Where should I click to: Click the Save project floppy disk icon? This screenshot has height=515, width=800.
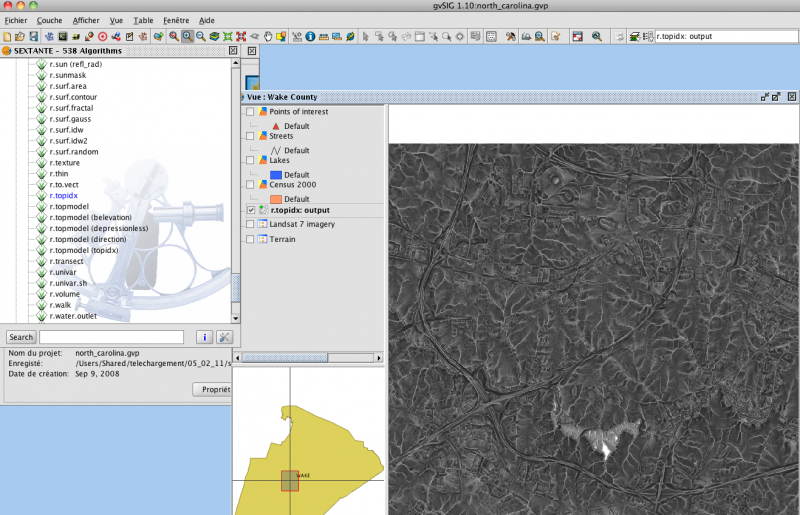click(x=33, y=37)
